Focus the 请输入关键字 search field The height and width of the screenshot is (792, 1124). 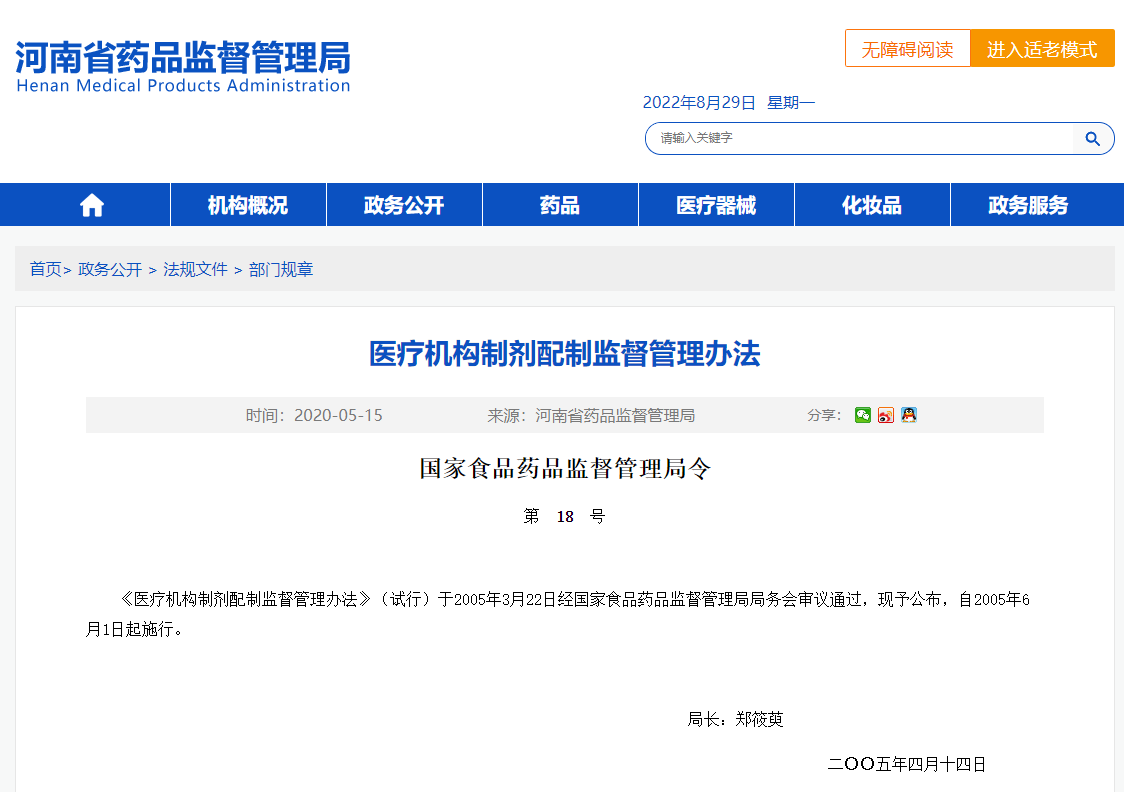(x=860, y=139)
